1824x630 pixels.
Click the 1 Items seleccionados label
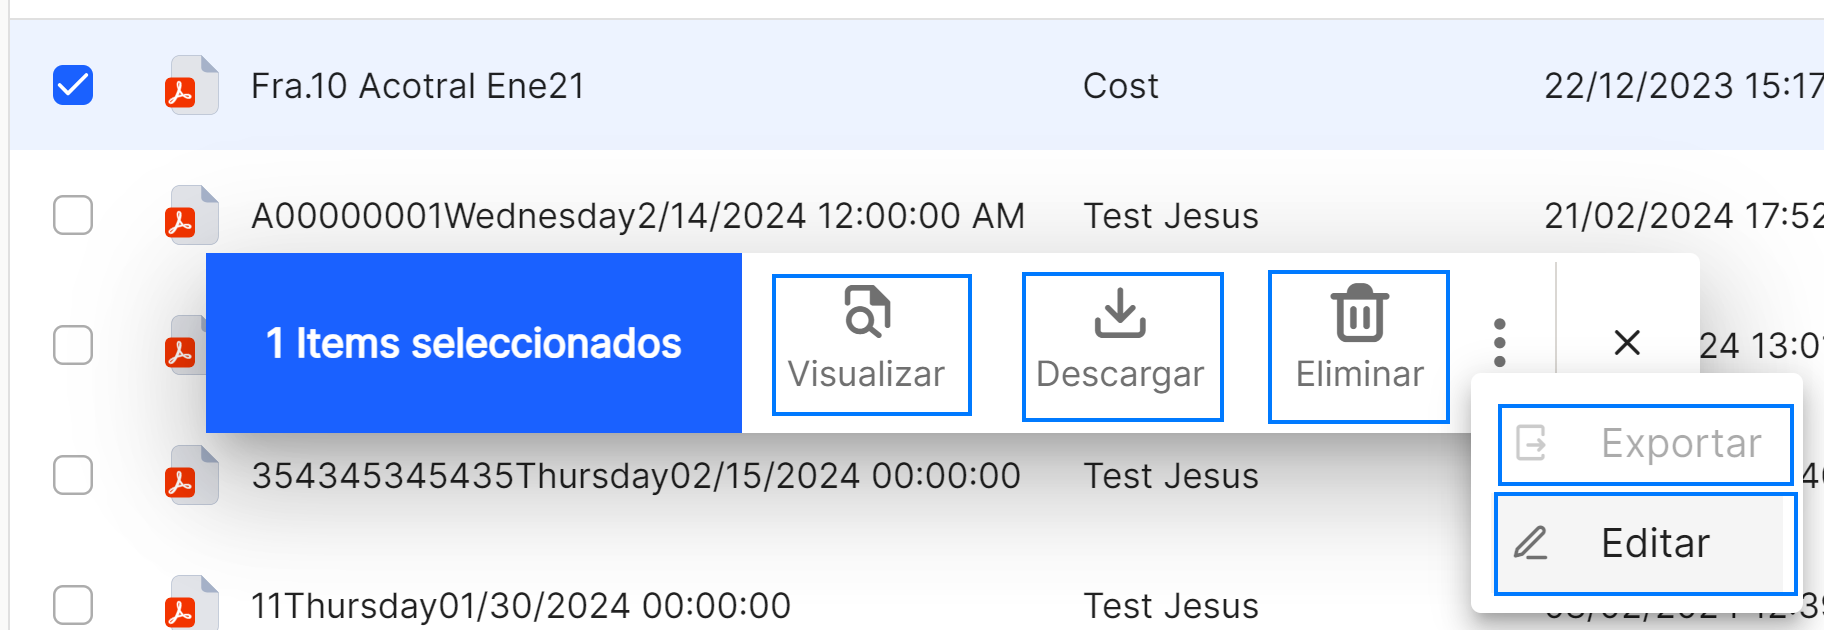coord(473,343)
